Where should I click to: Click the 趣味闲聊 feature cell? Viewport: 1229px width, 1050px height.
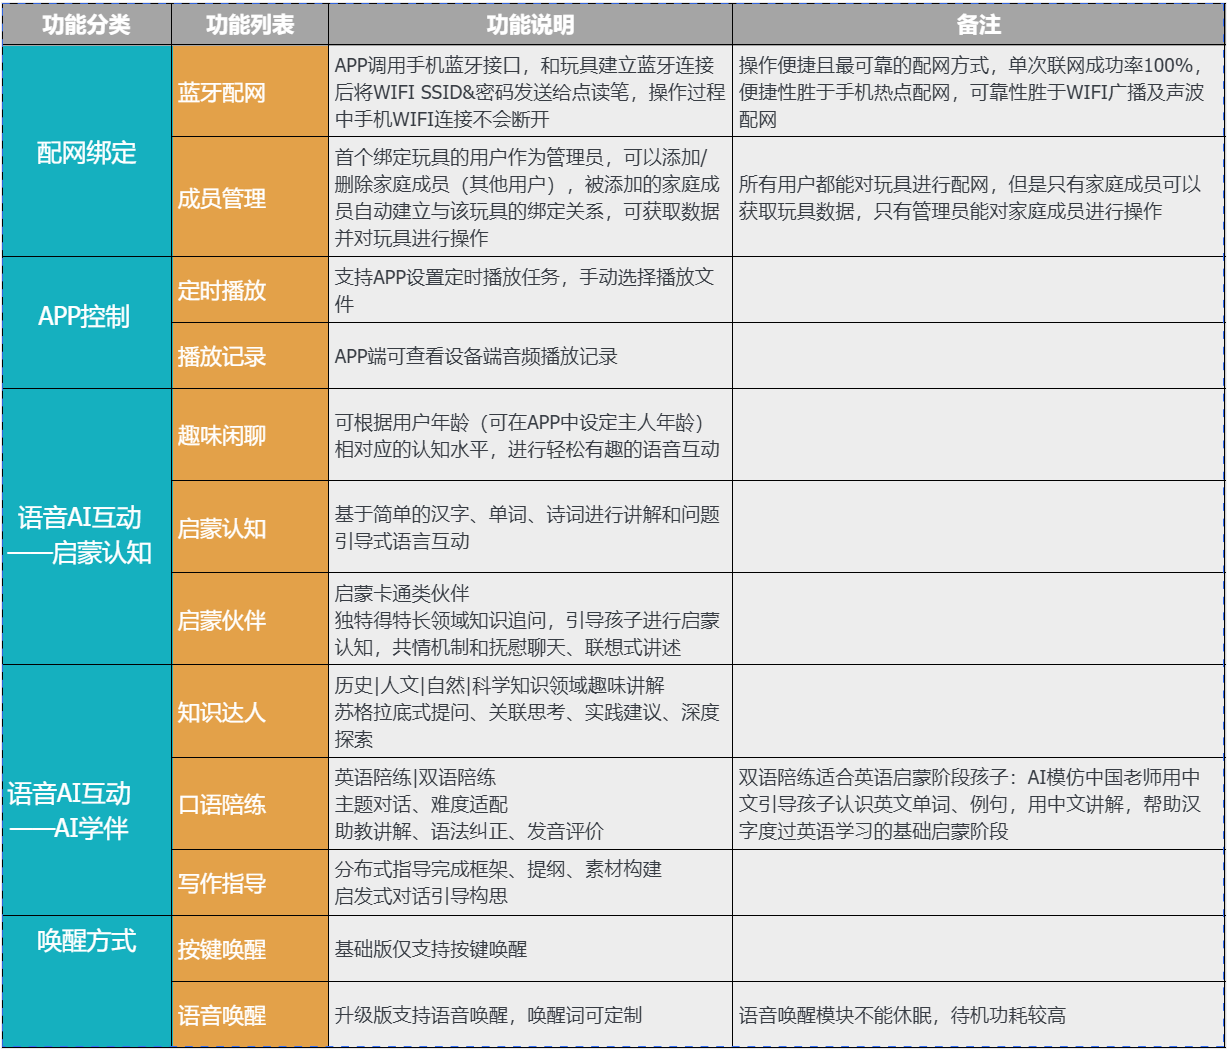pos(250,435)
